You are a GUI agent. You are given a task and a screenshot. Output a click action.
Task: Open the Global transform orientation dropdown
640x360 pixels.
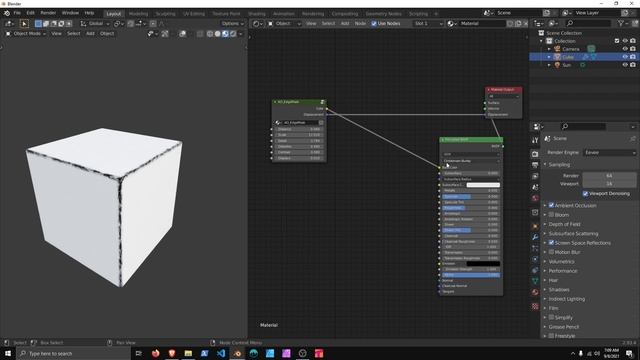[x=95, y=24]
